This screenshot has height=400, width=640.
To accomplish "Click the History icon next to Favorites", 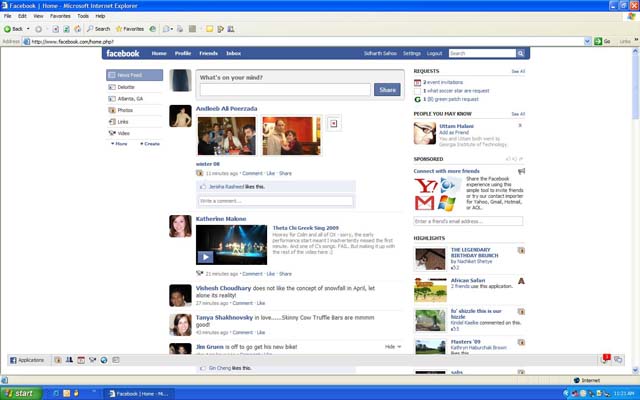I will (x=153, y=29).
